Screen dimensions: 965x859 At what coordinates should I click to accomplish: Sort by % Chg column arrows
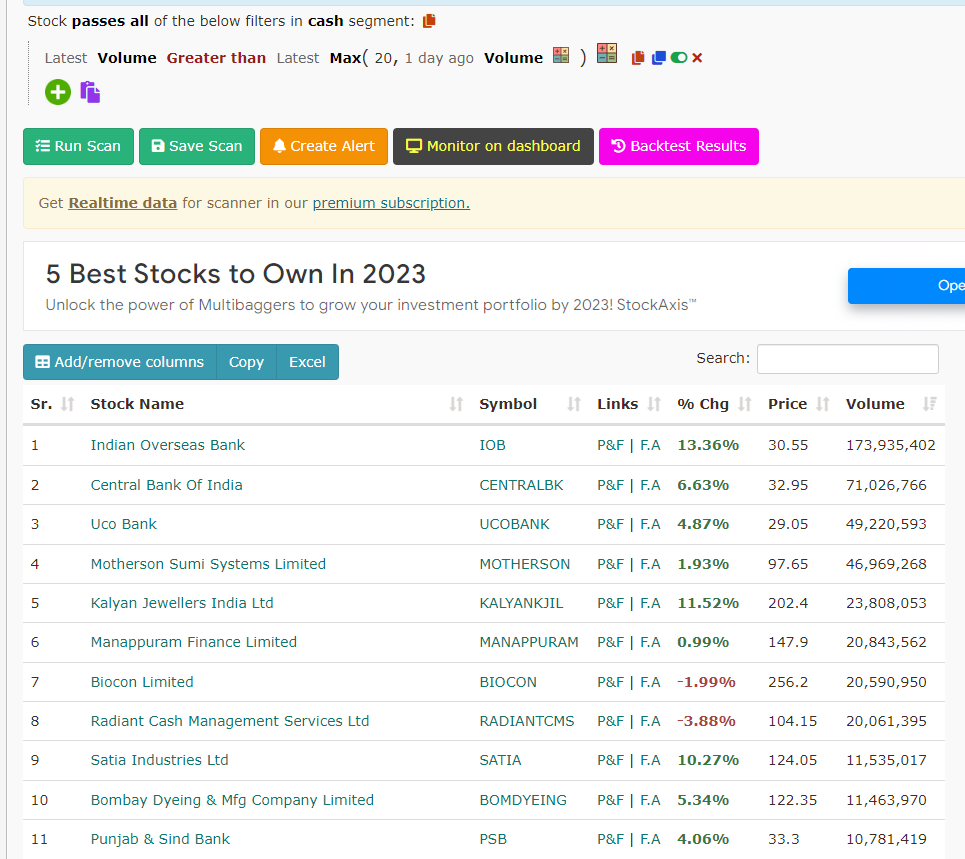coord(745,404)
